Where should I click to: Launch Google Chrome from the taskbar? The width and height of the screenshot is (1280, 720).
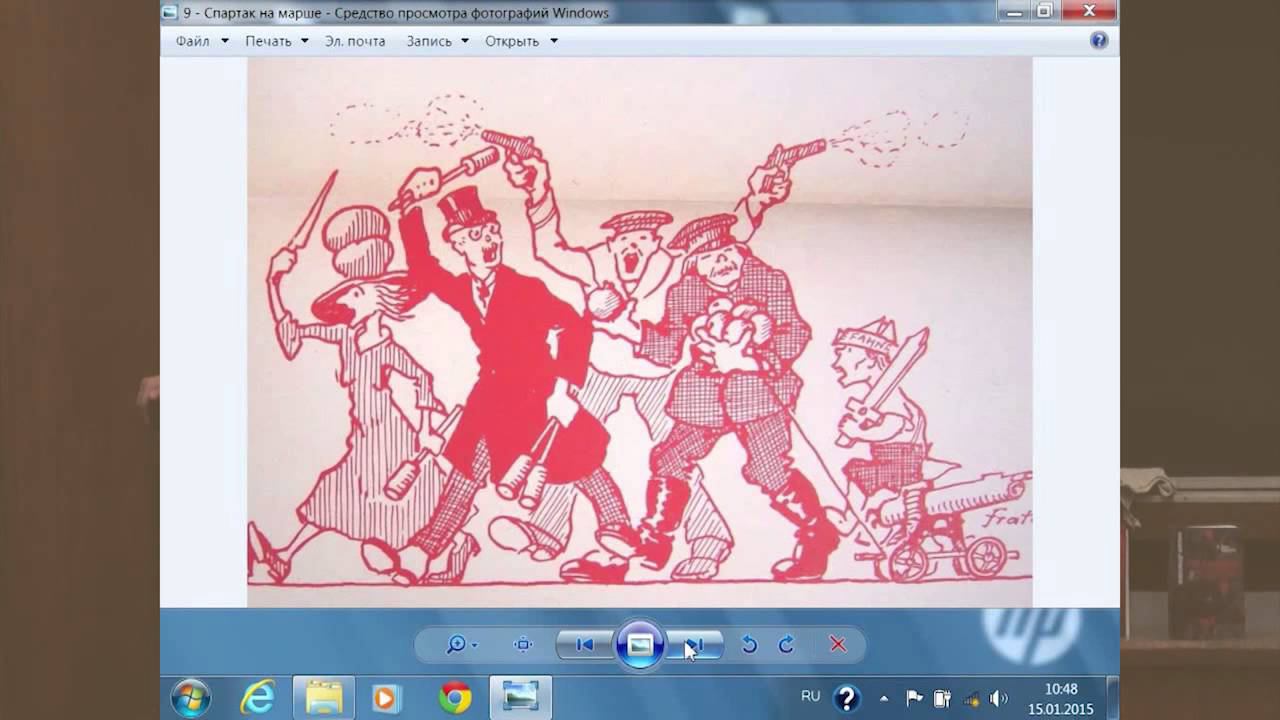pos(455,697)
